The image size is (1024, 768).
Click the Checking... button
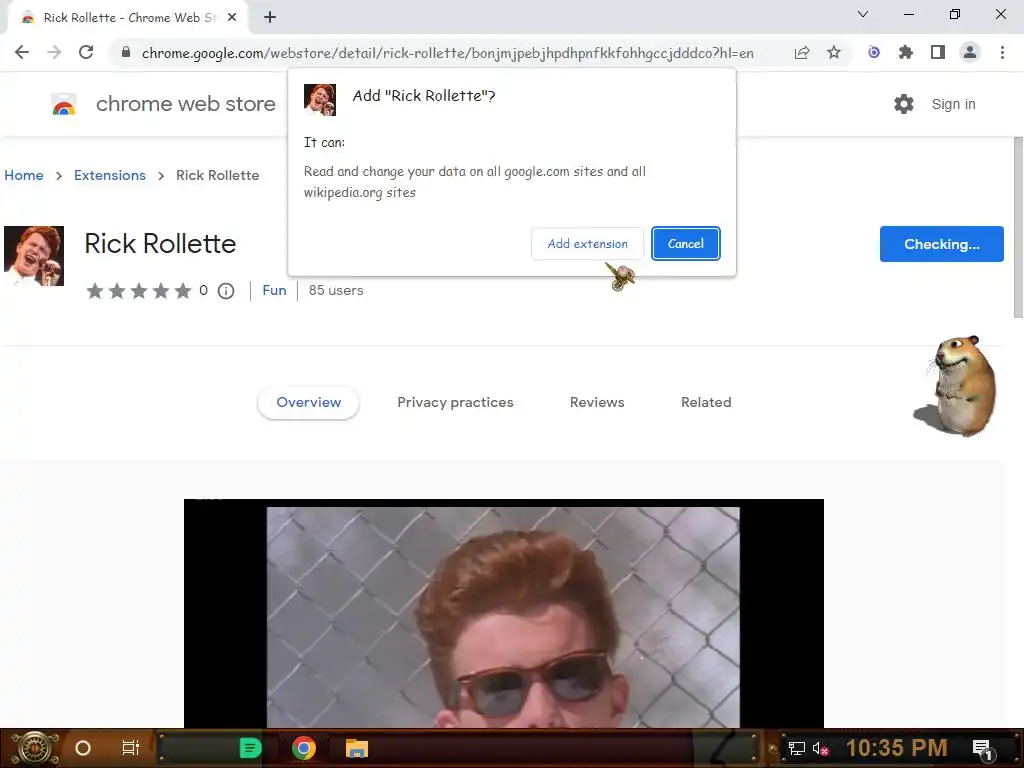941,244
